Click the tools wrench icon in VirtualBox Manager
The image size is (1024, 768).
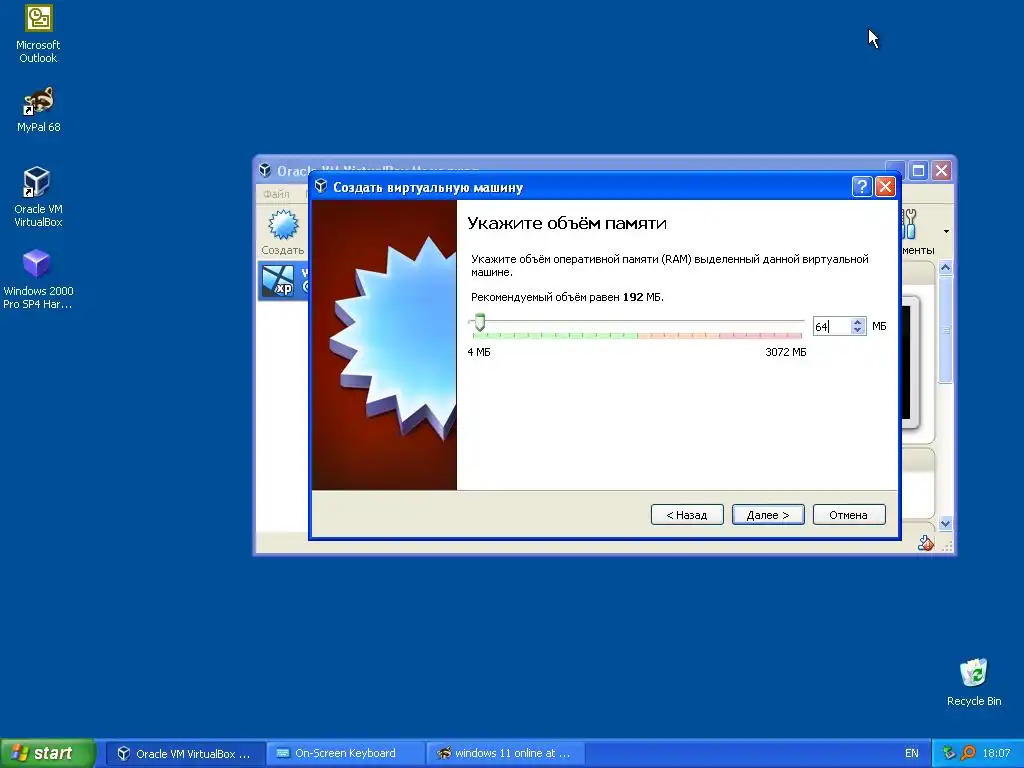tap(910, 224)
